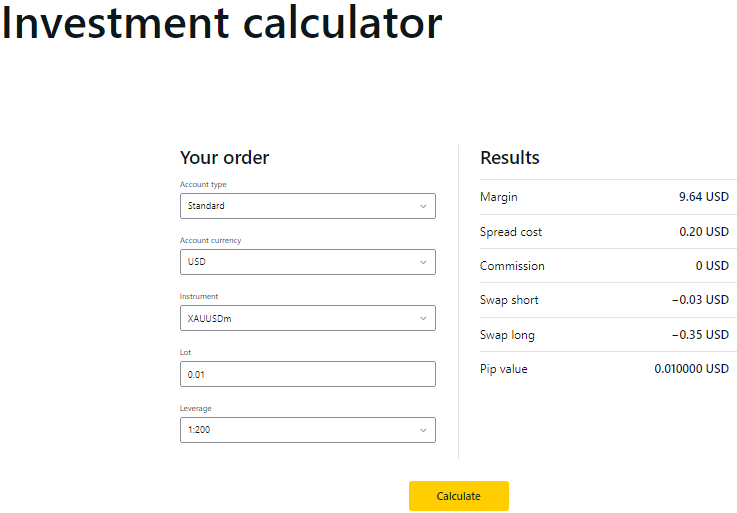The image size is (737, 513).
Task: Click the Investment calculator page title
Action: pos(221,24)
